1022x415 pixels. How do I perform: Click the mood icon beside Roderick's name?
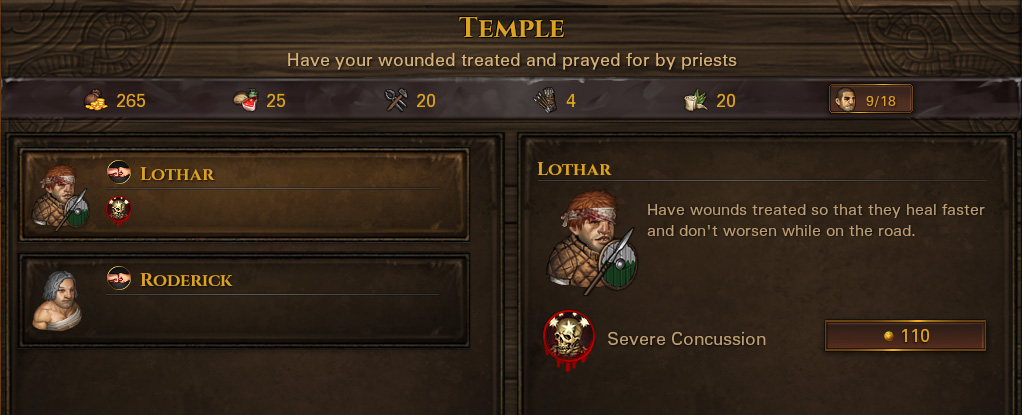pyautogui.click(x=119, y=278)
